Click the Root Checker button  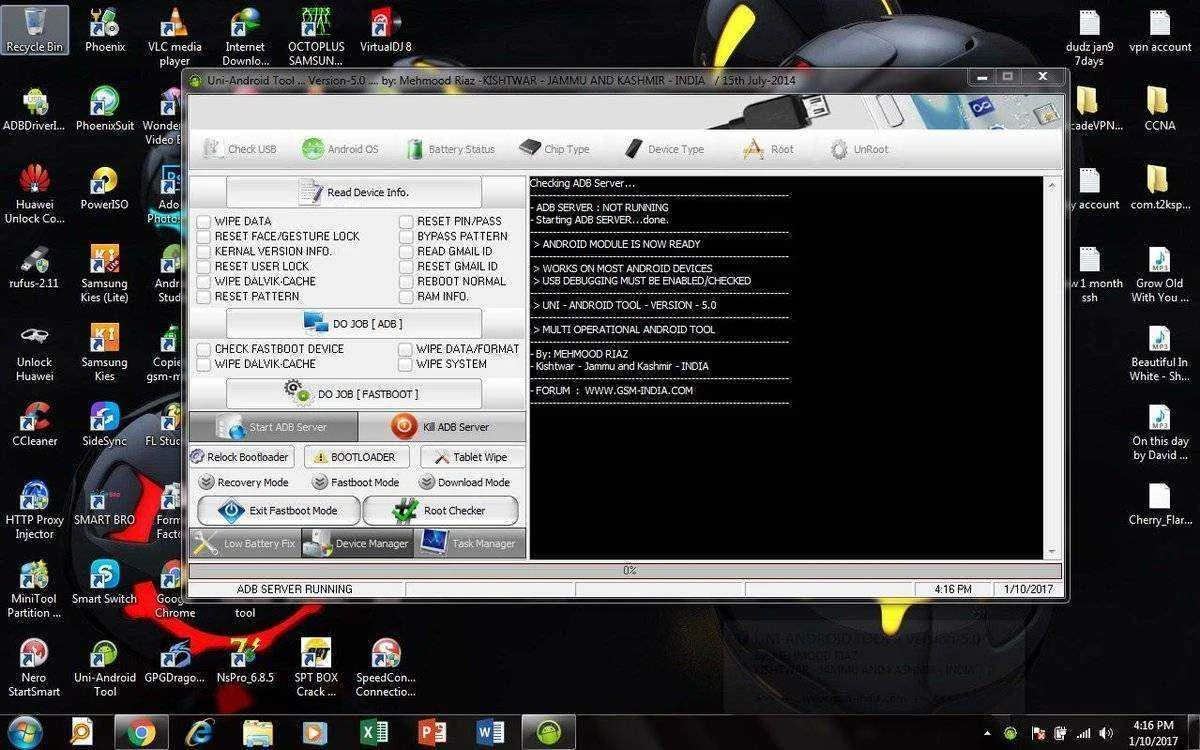[441, 510]
